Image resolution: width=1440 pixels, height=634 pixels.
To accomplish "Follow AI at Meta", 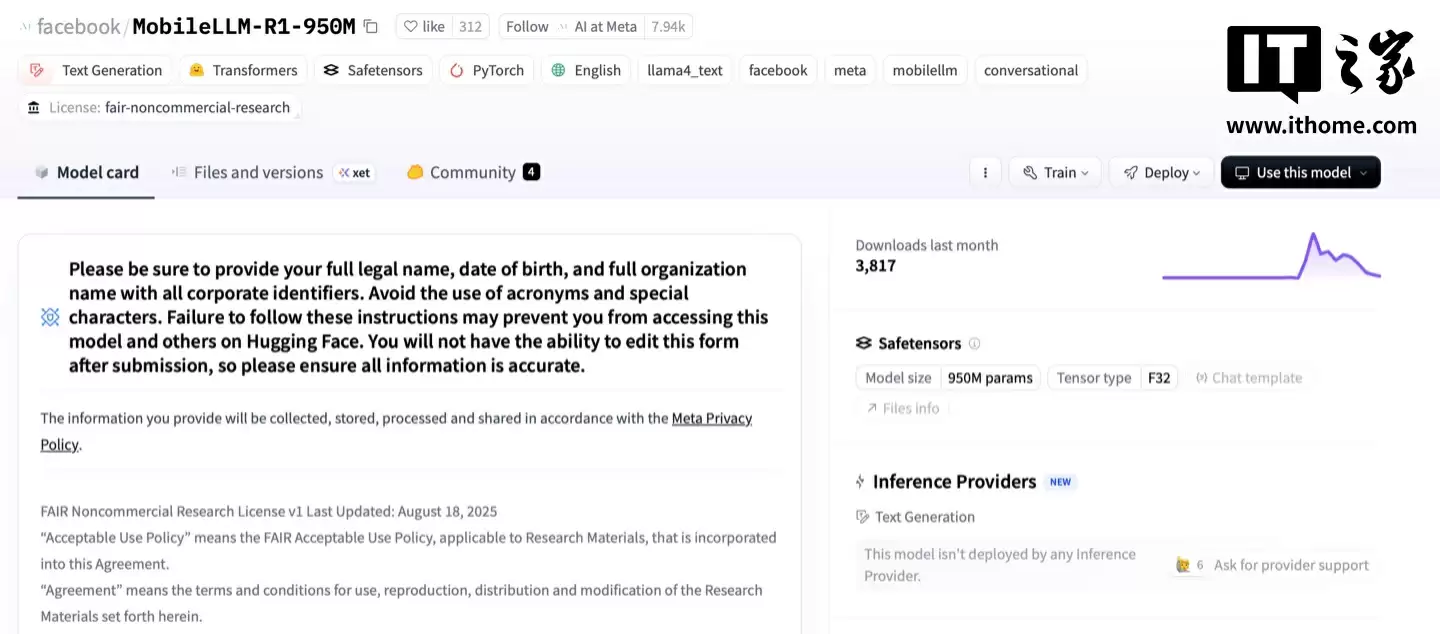I will tap(527, 27).
